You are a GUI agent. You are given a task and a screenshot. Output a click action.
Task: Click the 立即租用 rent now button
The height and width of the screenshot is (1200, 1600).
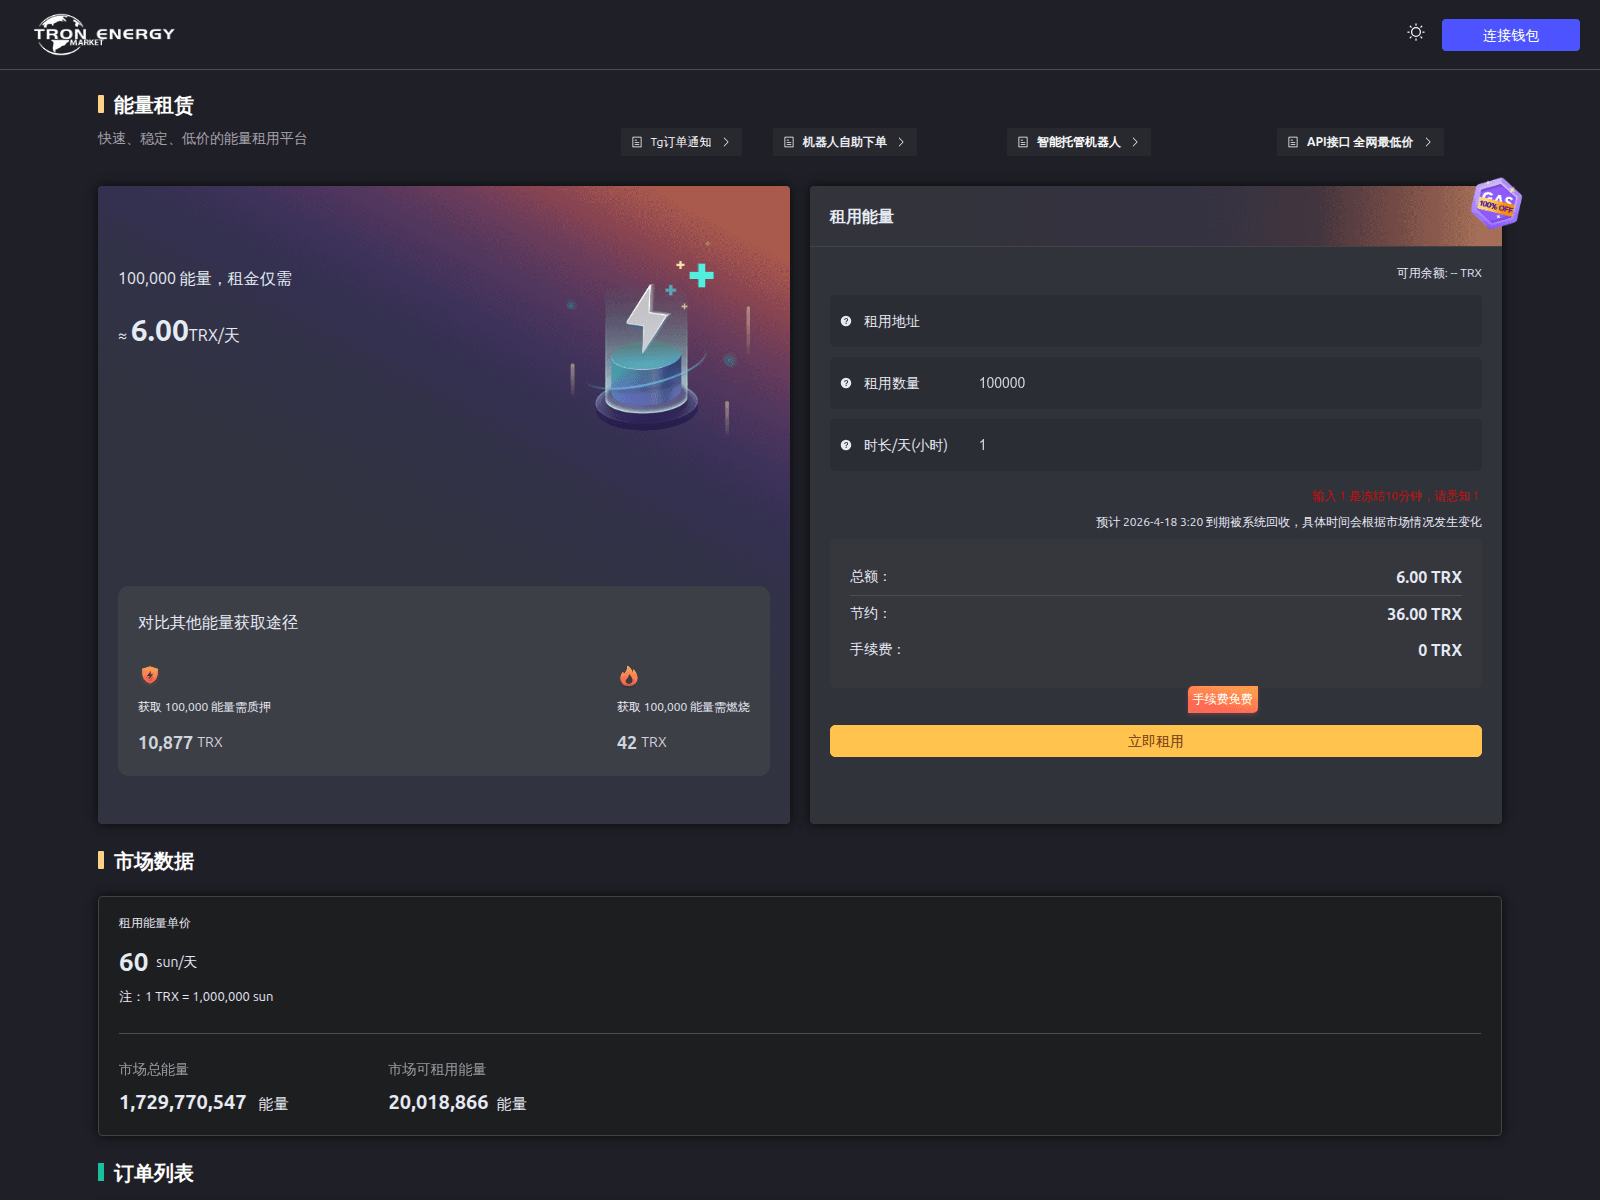pyautogui.click(x=1156, y=741)
